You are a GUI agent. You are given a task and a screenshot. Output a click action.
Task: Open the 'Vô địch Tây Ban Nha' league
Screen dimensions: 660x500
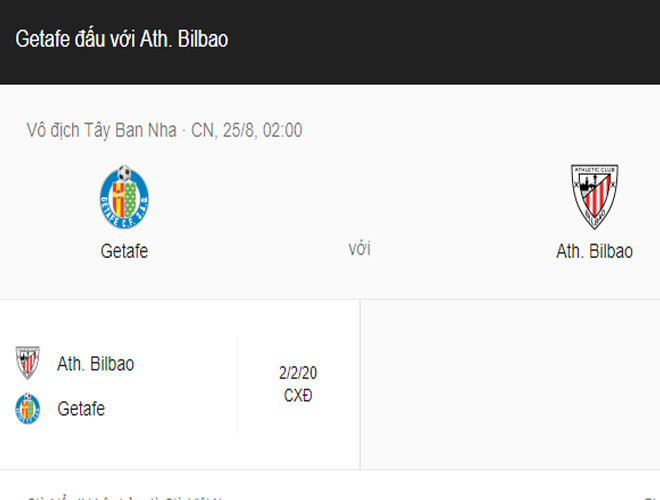click(x=101, y=130)
